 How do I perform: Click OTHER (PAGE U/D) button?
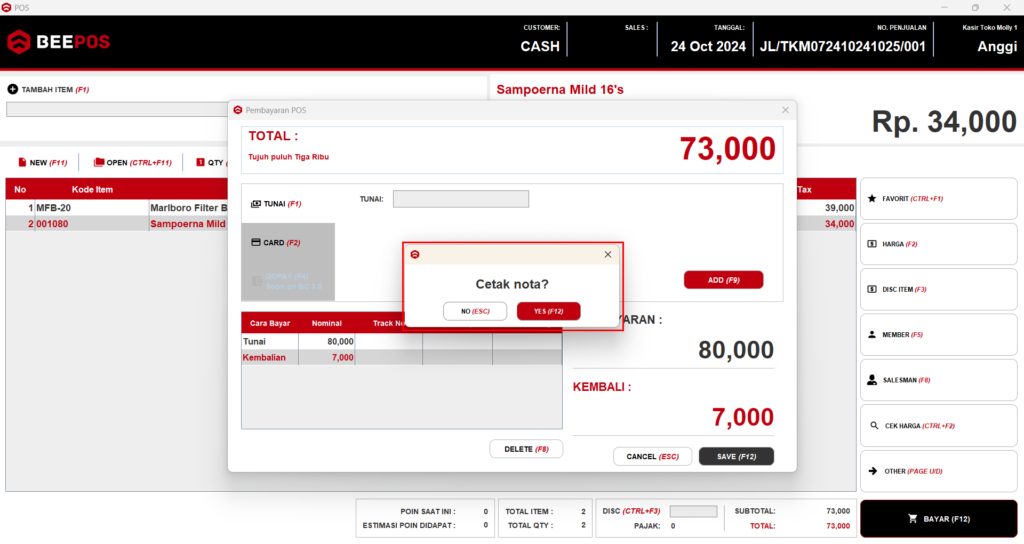pyautogui.click(x=938, y=471)
